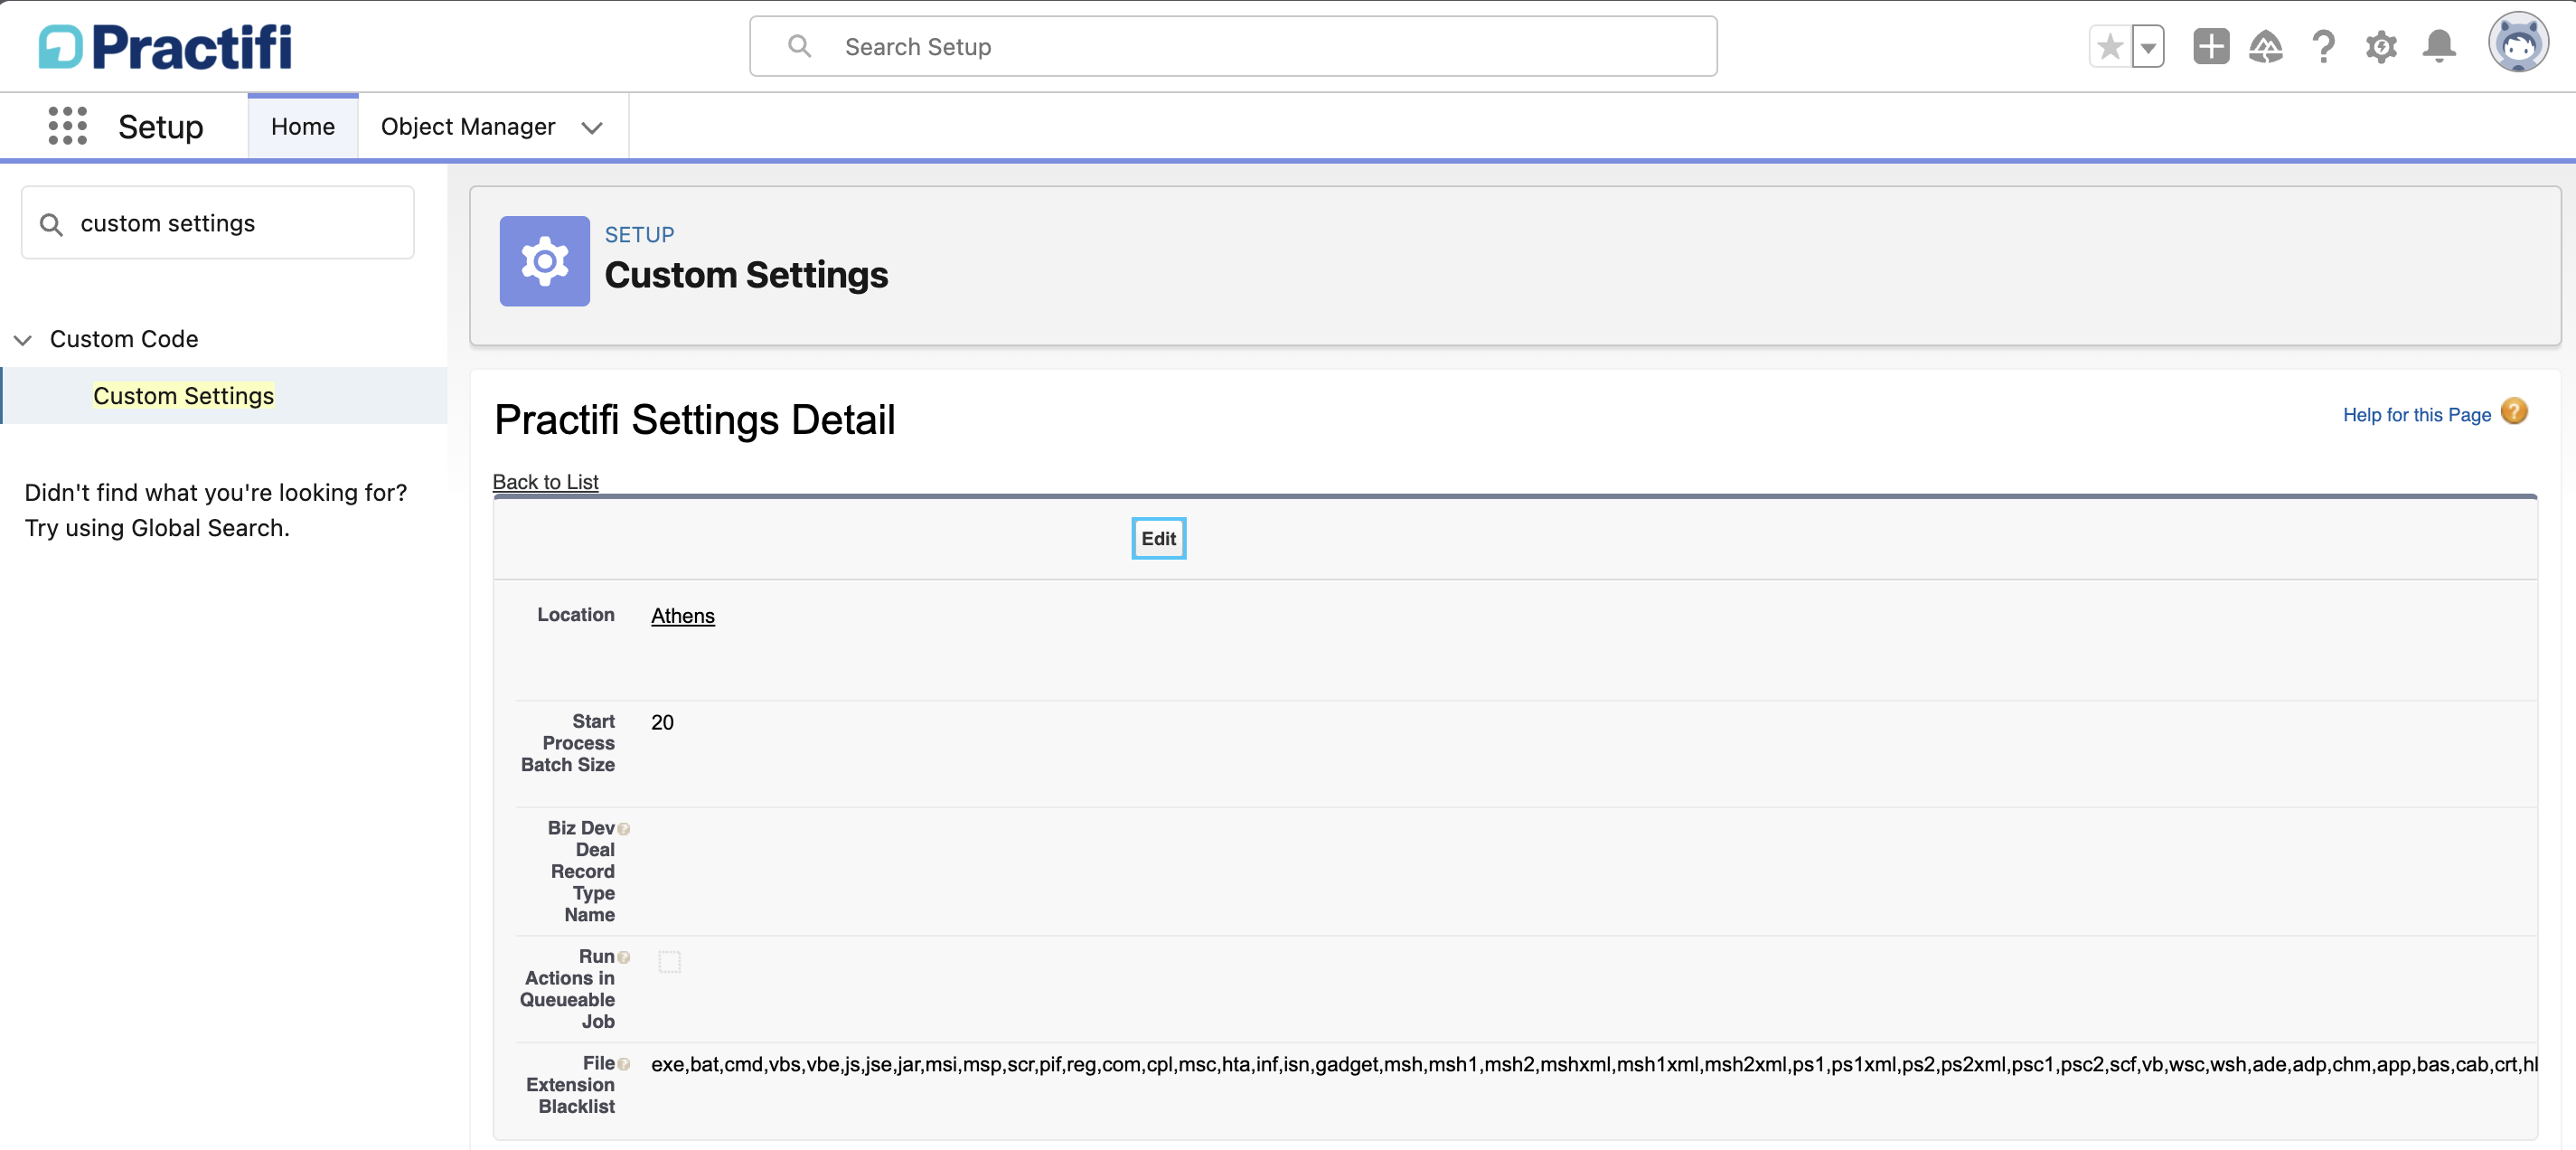Image resolution: width=2576 pixels, height=1150 pixels.
Task: Click the Search Setup field
Action: (x=1233, y=46)
